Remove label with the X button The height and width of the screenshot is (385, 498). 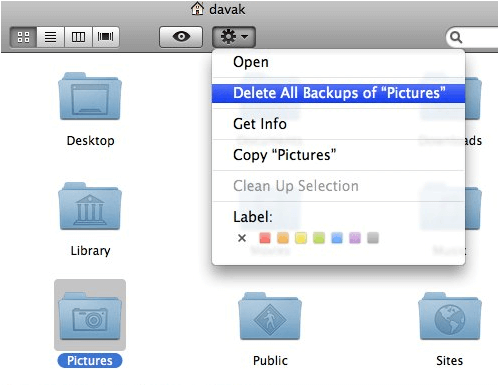coord(242,238)
